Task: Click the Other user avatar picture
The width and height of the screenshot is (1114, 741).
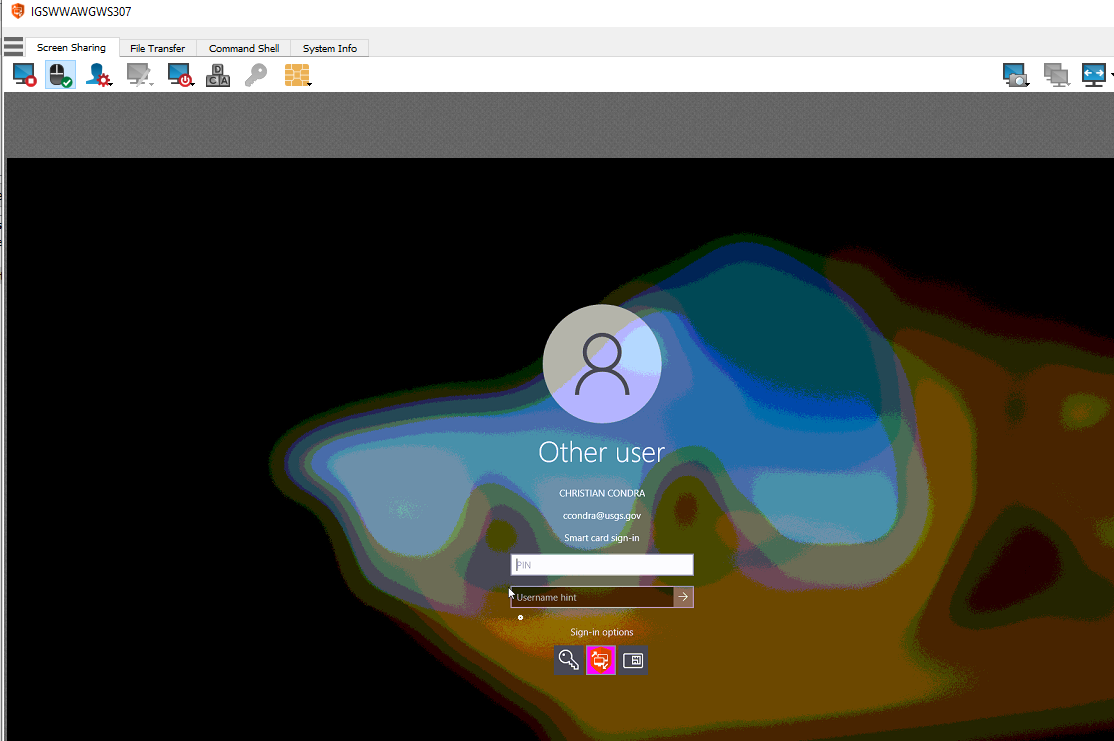Action: coord(602,364)
